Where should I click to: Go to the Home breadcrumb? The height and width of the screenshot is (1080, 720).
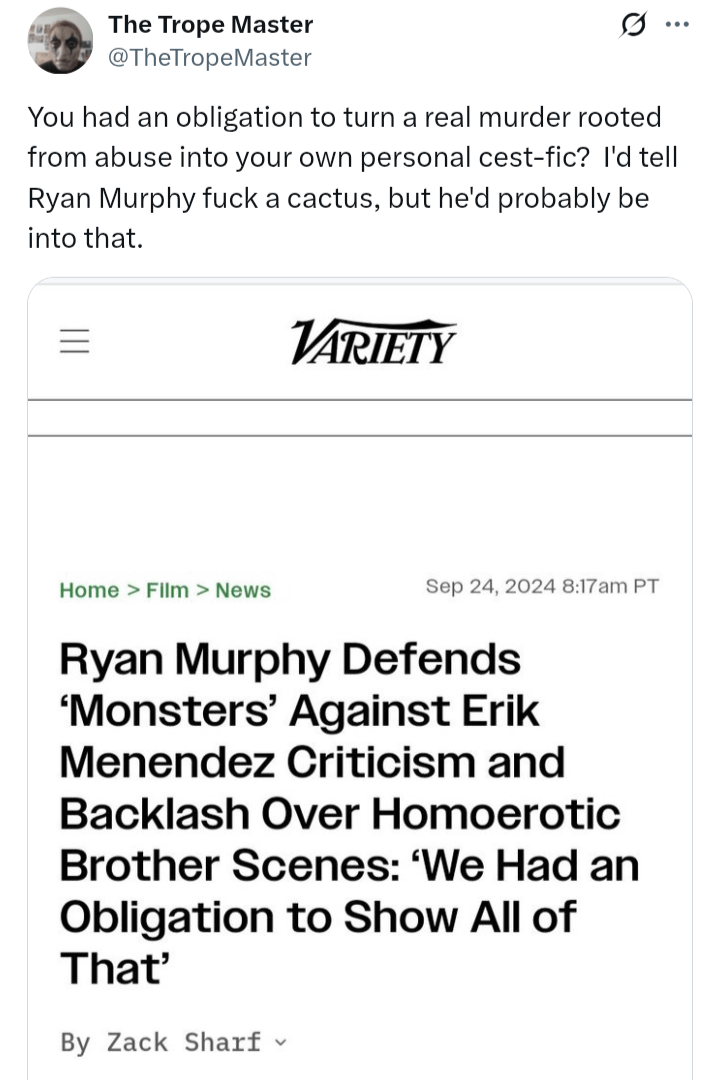pos(89,590)
